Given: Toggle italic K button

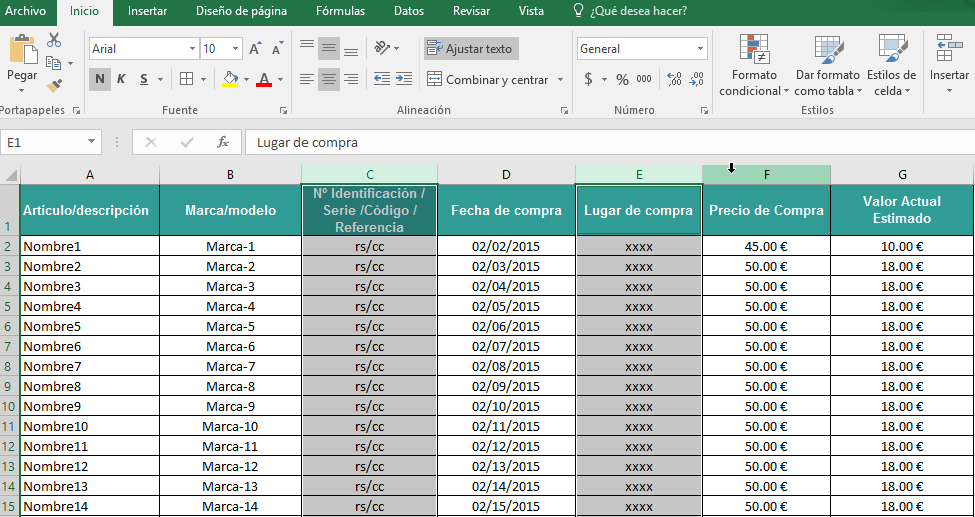Looking at the screenshot, I should [121, 79].
